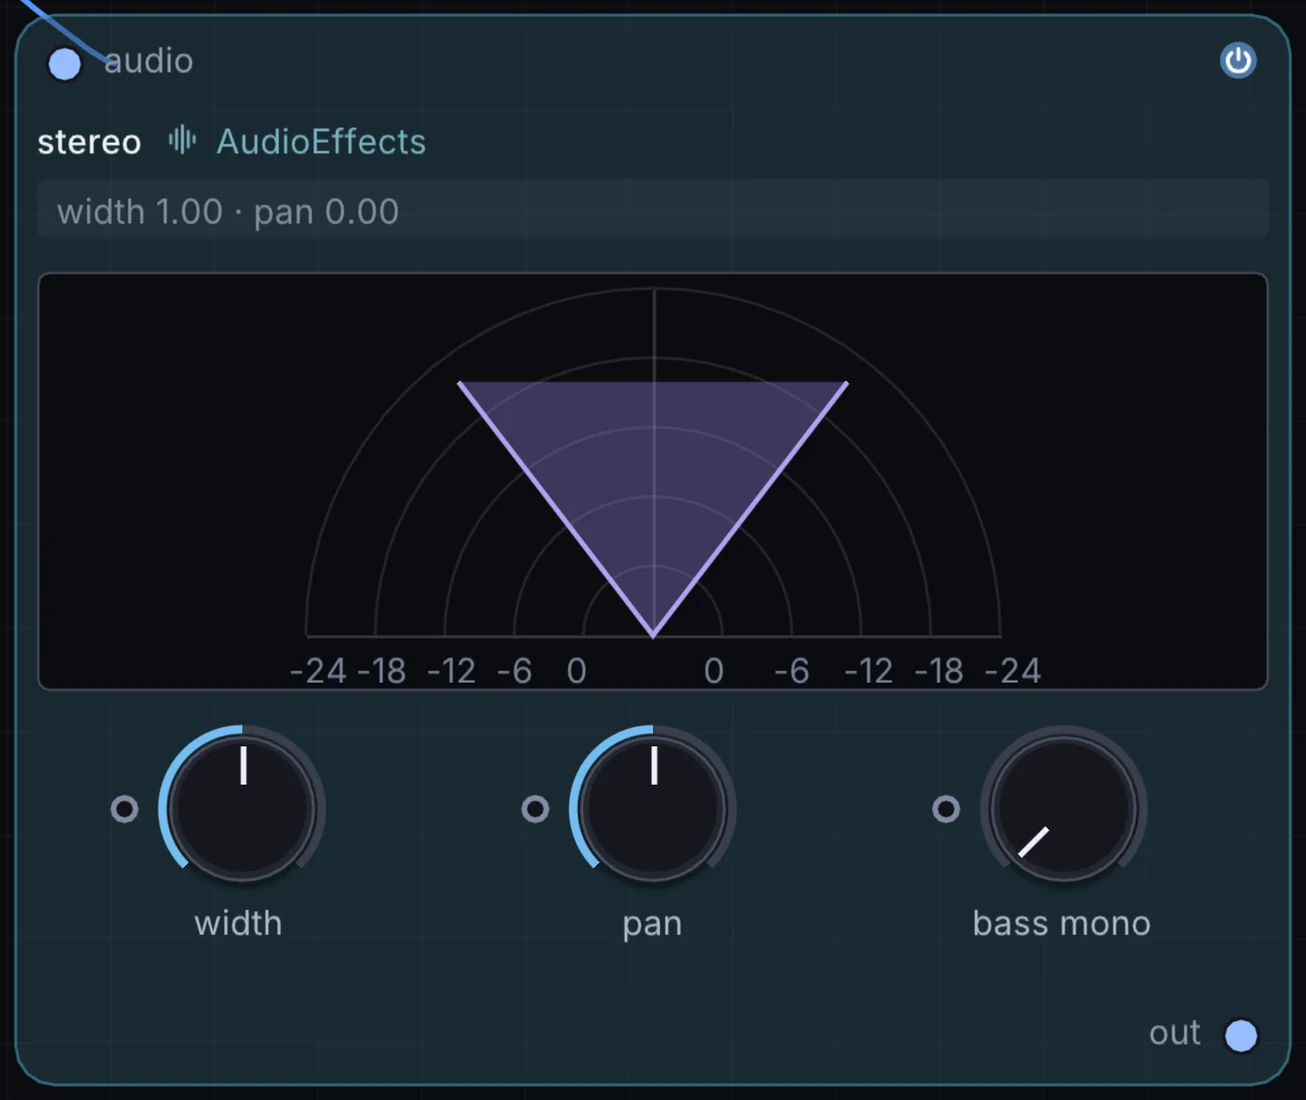
Task: Open the AudioEffects category link
Action: [321, 141]
